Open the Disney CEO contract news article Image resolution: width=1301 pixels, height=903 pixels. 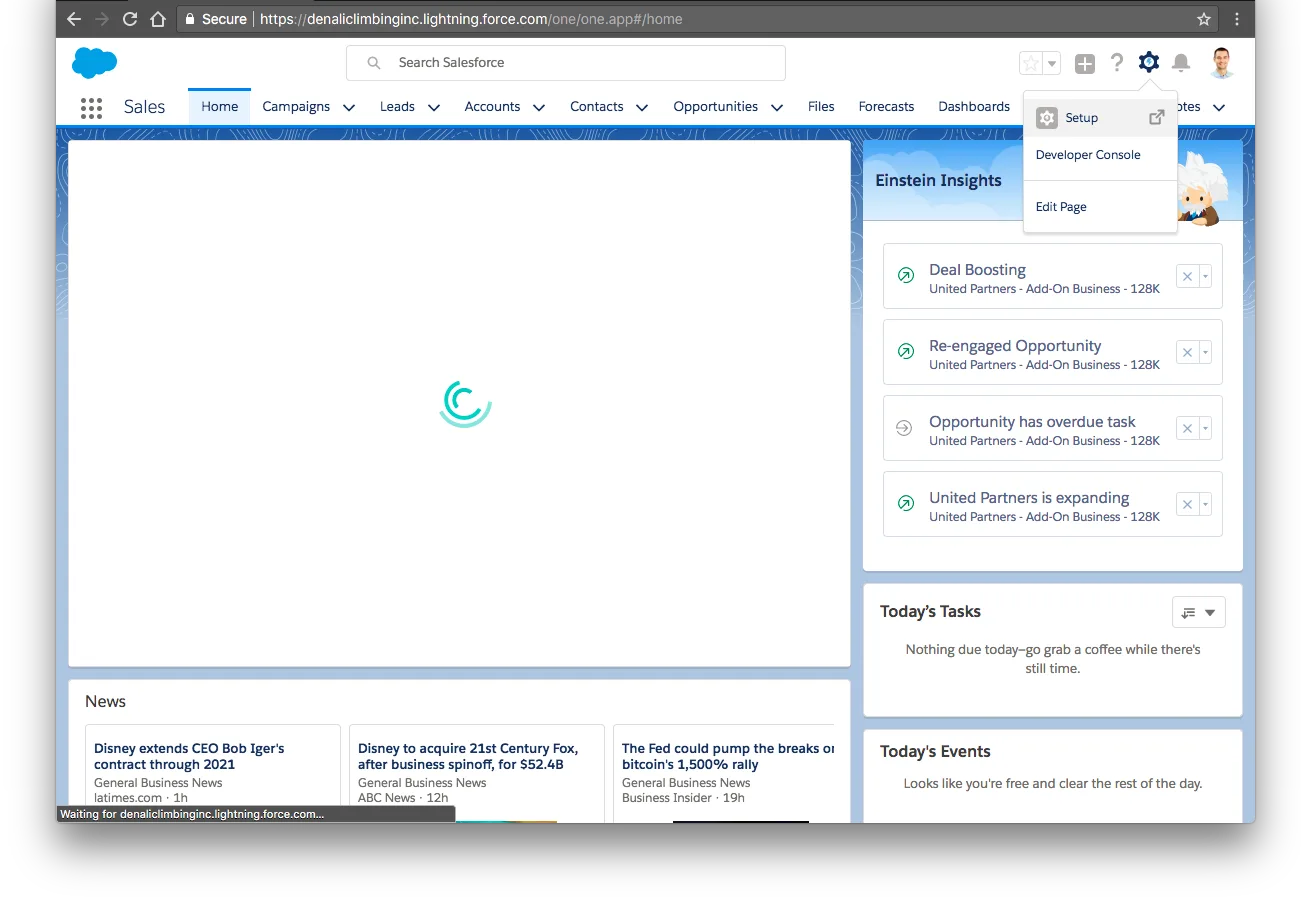189,755
